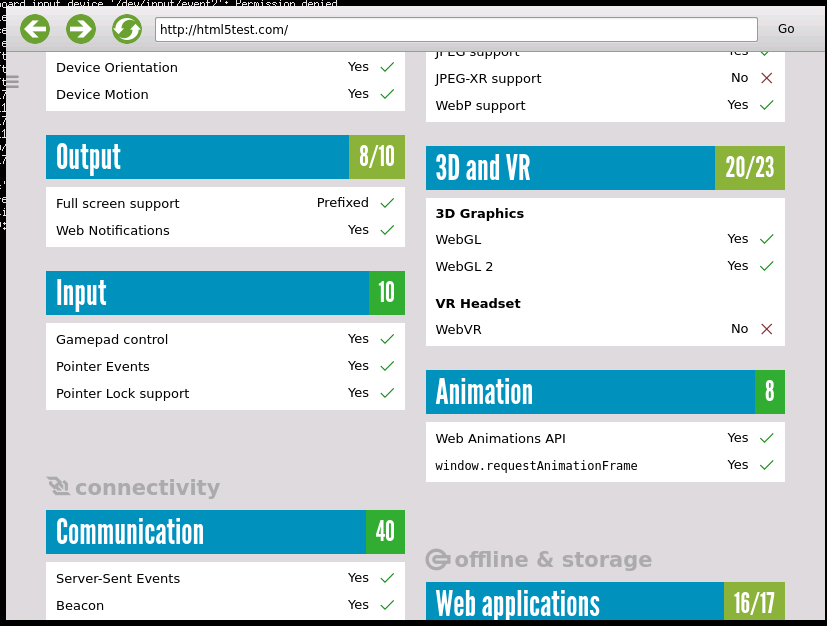Select the Pointer Lock support row
Image resolution: width=827 pixels, height=626 pixels.
[225, 393]
